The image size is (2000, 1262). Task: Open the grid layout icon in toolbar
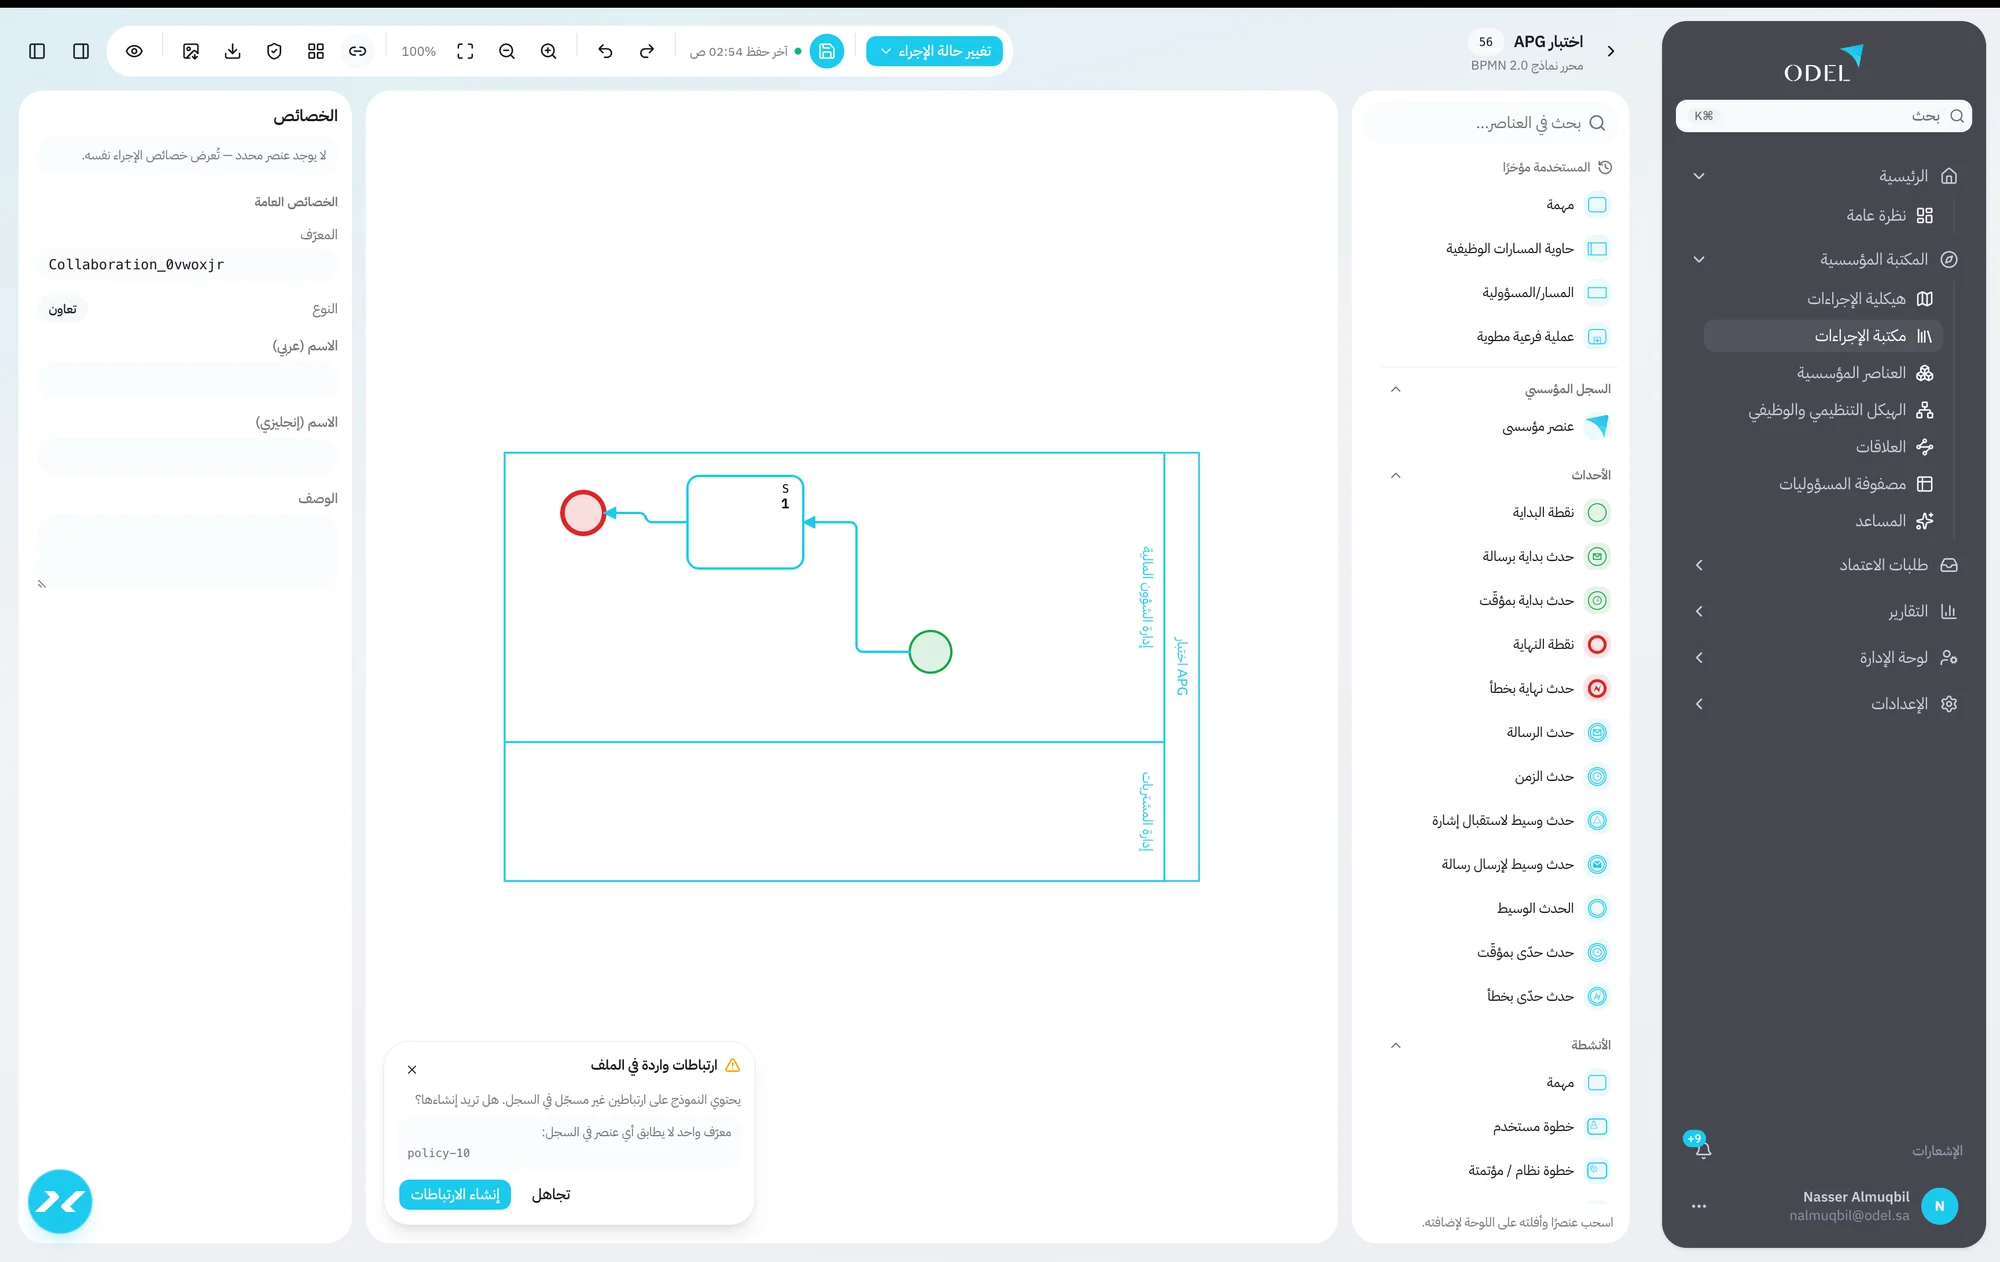316,51
